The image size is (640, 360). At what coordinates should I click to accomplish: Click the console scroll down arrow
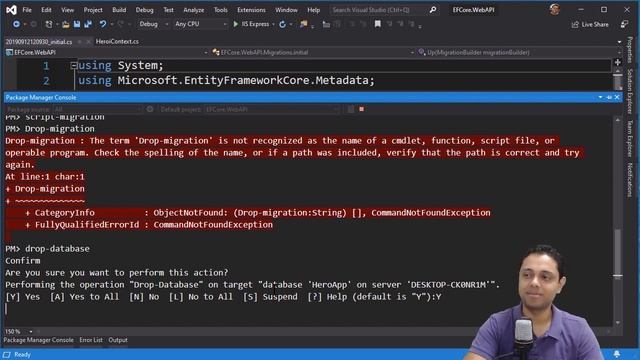point(618,322)
